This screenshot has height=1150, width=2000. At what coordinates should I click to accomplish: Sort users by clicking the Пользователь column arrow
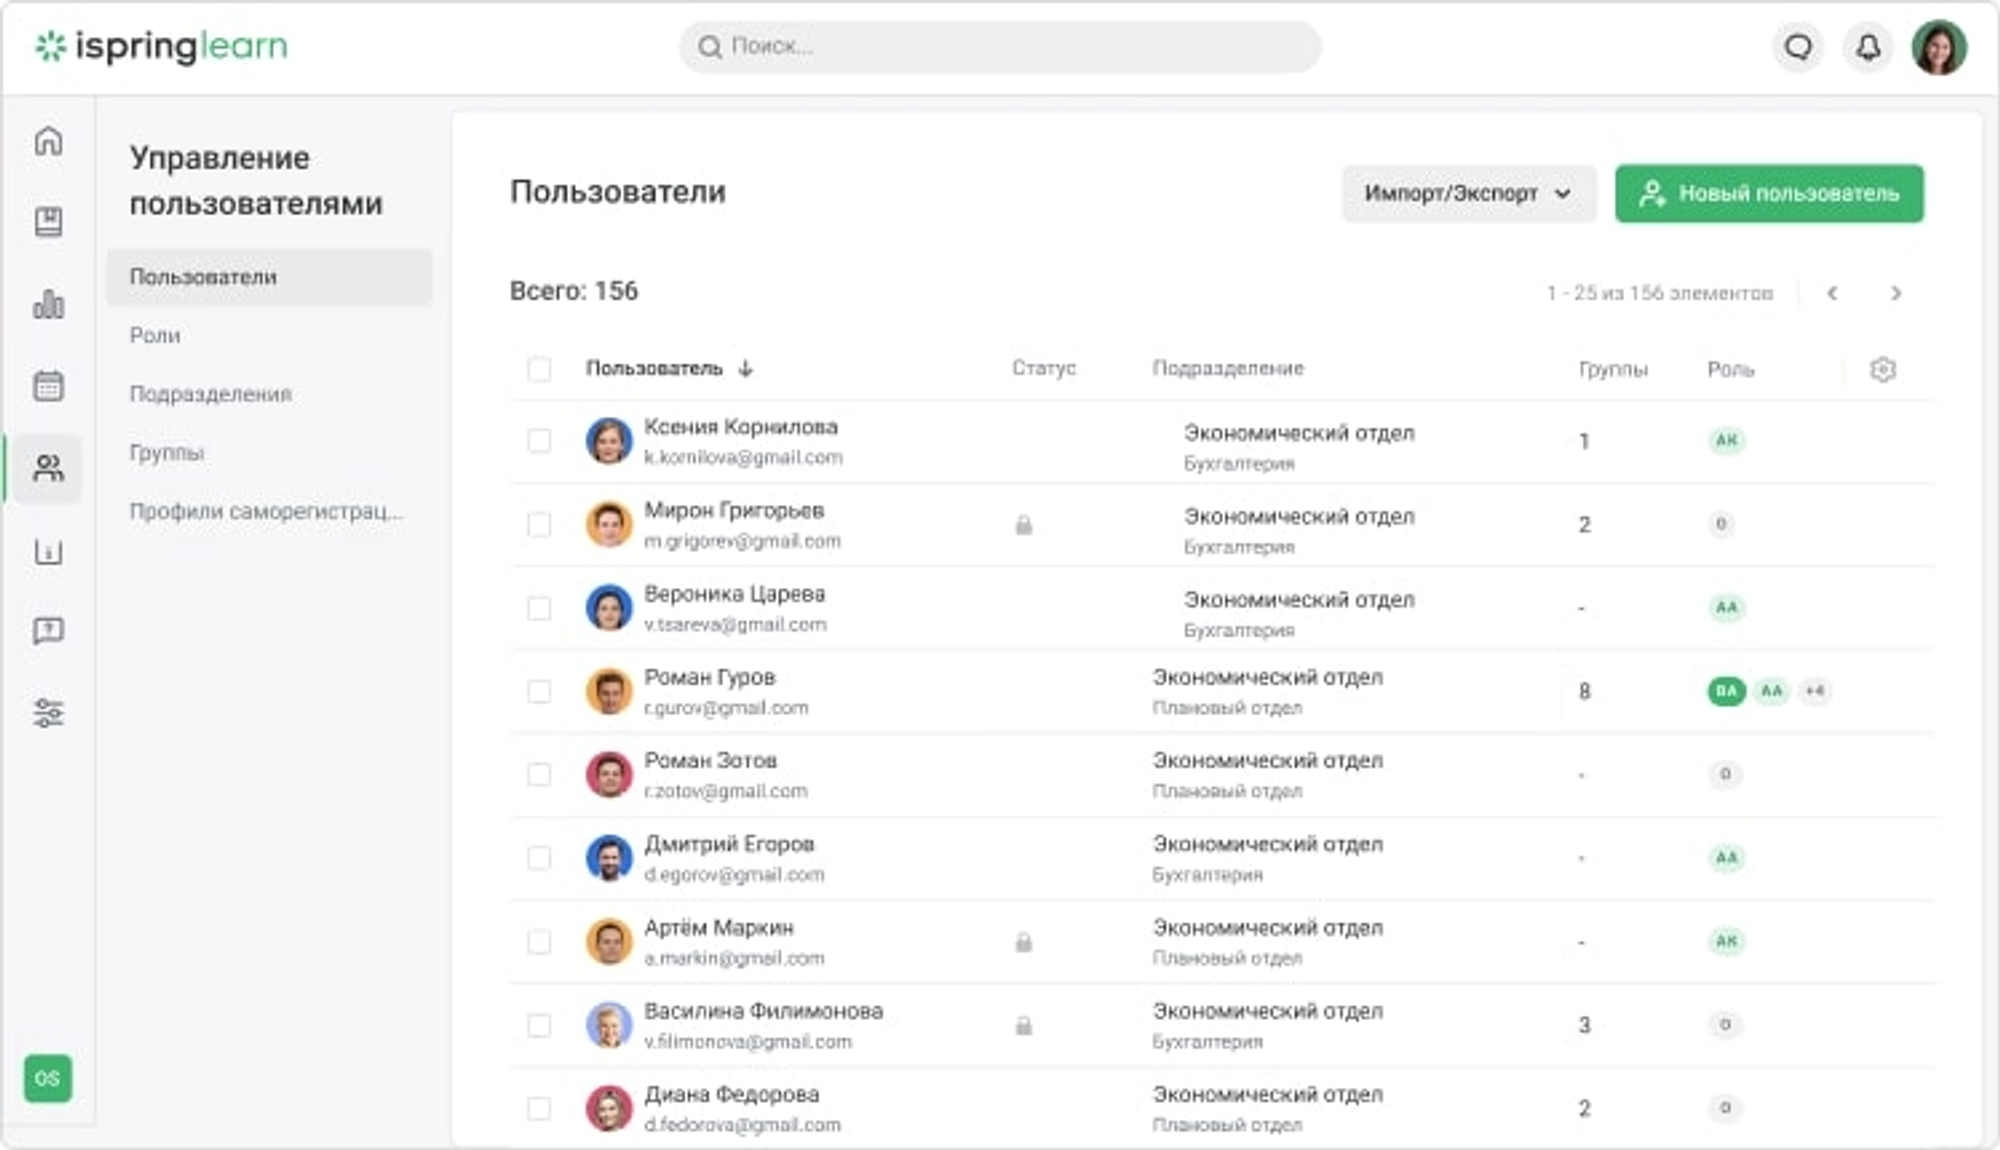pyautogui.click(x=745, y=369)
